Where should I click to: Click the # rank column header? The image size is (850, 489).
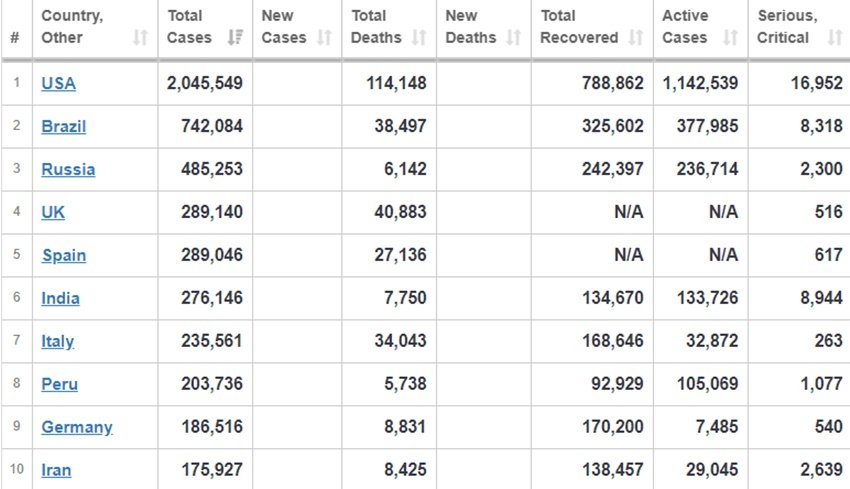click(x=15, y=37)
